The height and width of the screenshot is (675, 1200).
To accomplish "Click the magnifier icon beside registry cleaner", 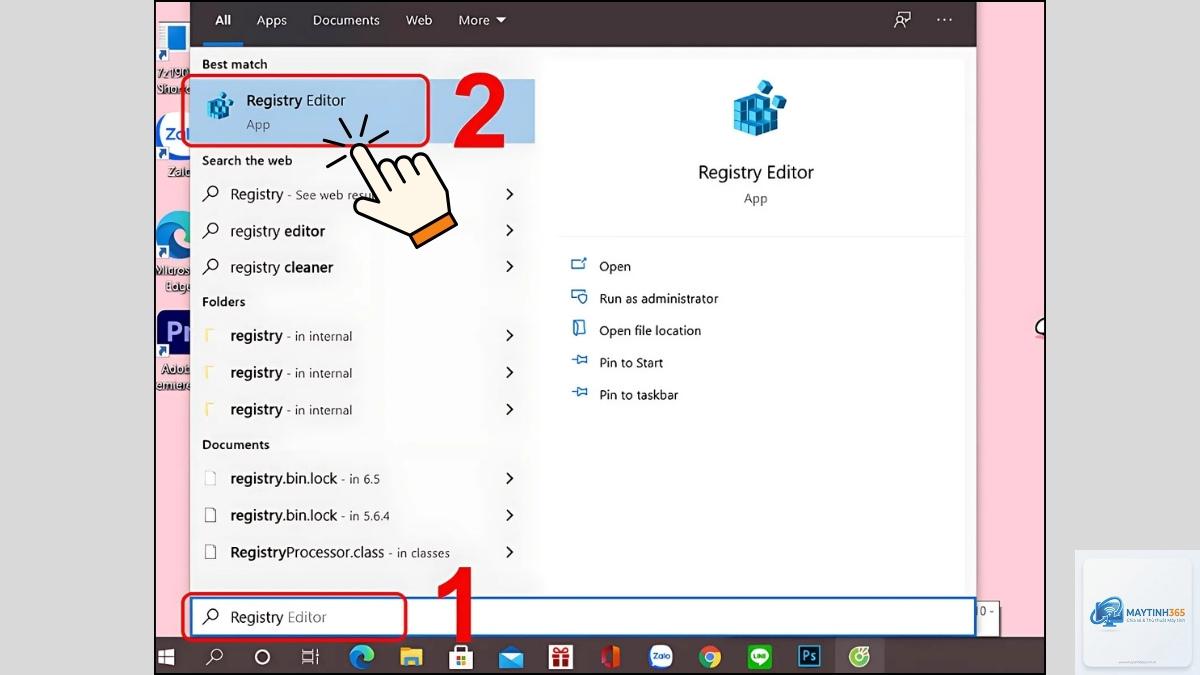I will tap(211, 267).
